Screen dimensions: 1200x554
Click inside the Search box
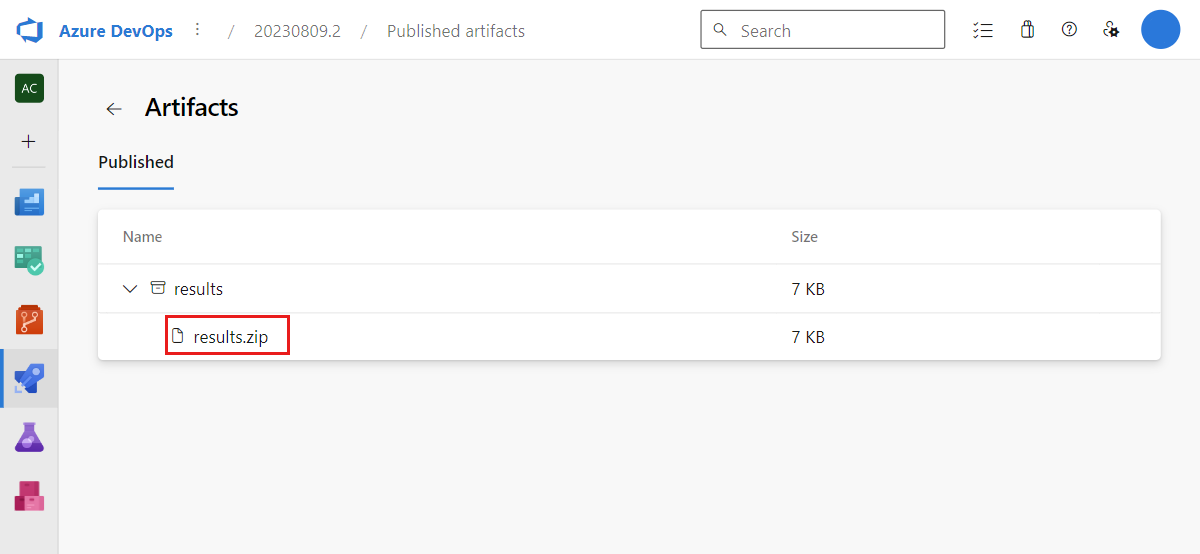click(822, 30)
